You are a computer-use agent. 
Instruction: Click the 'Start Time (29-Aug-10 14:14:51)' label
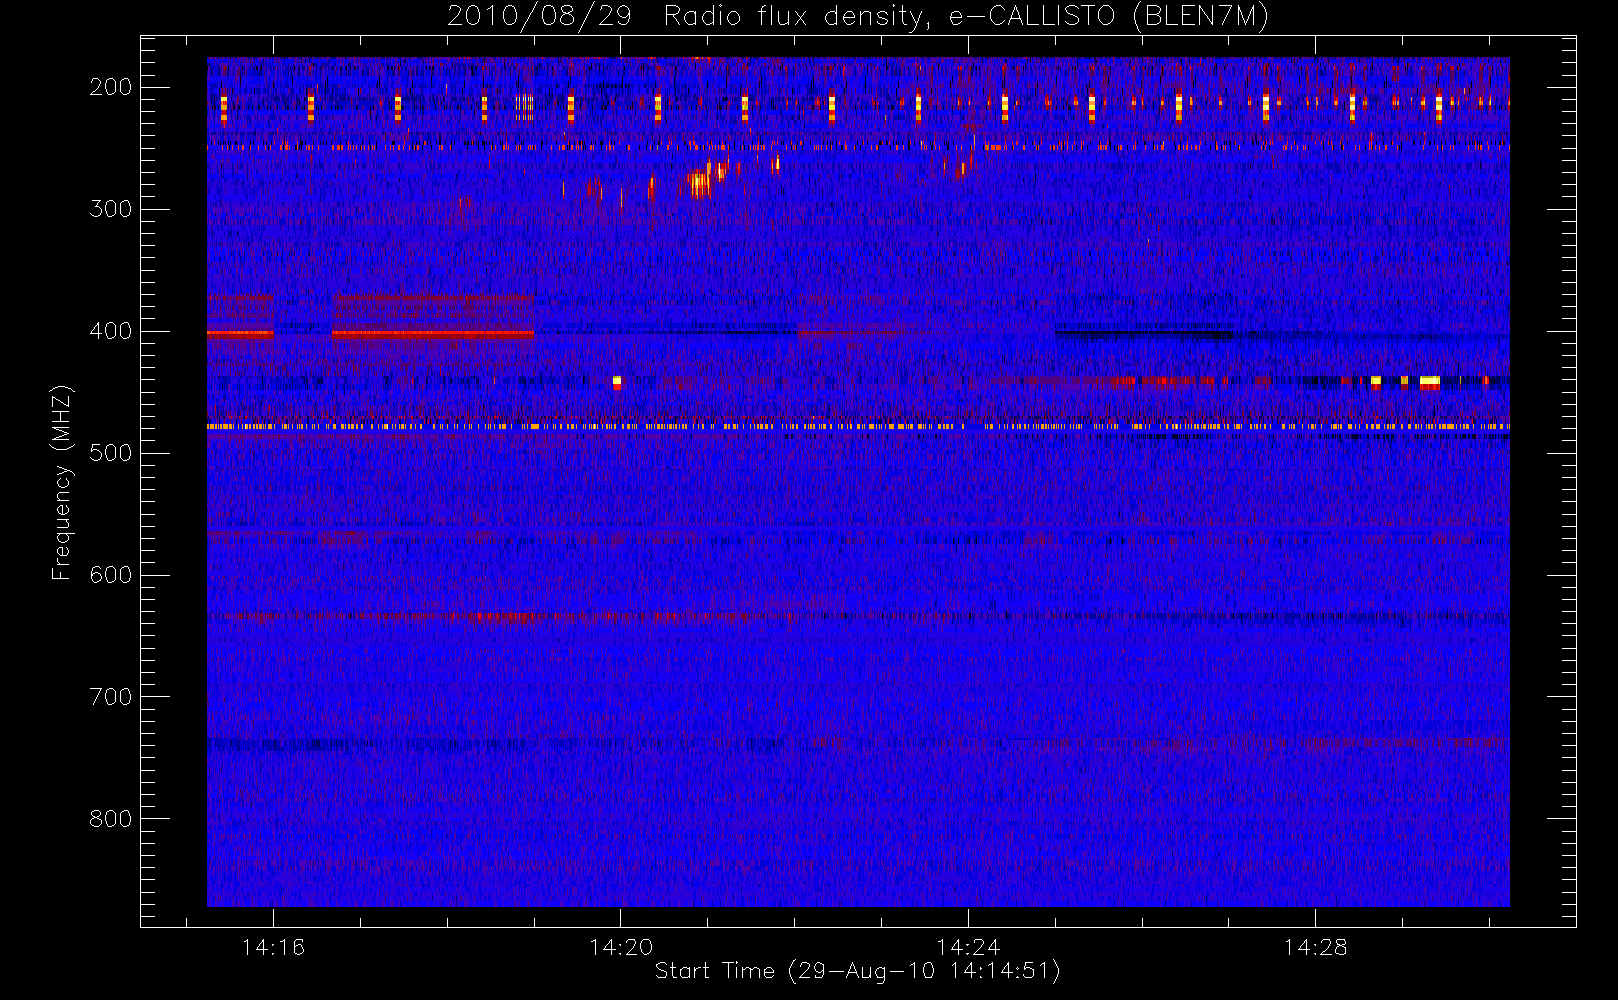coord(857,971)
